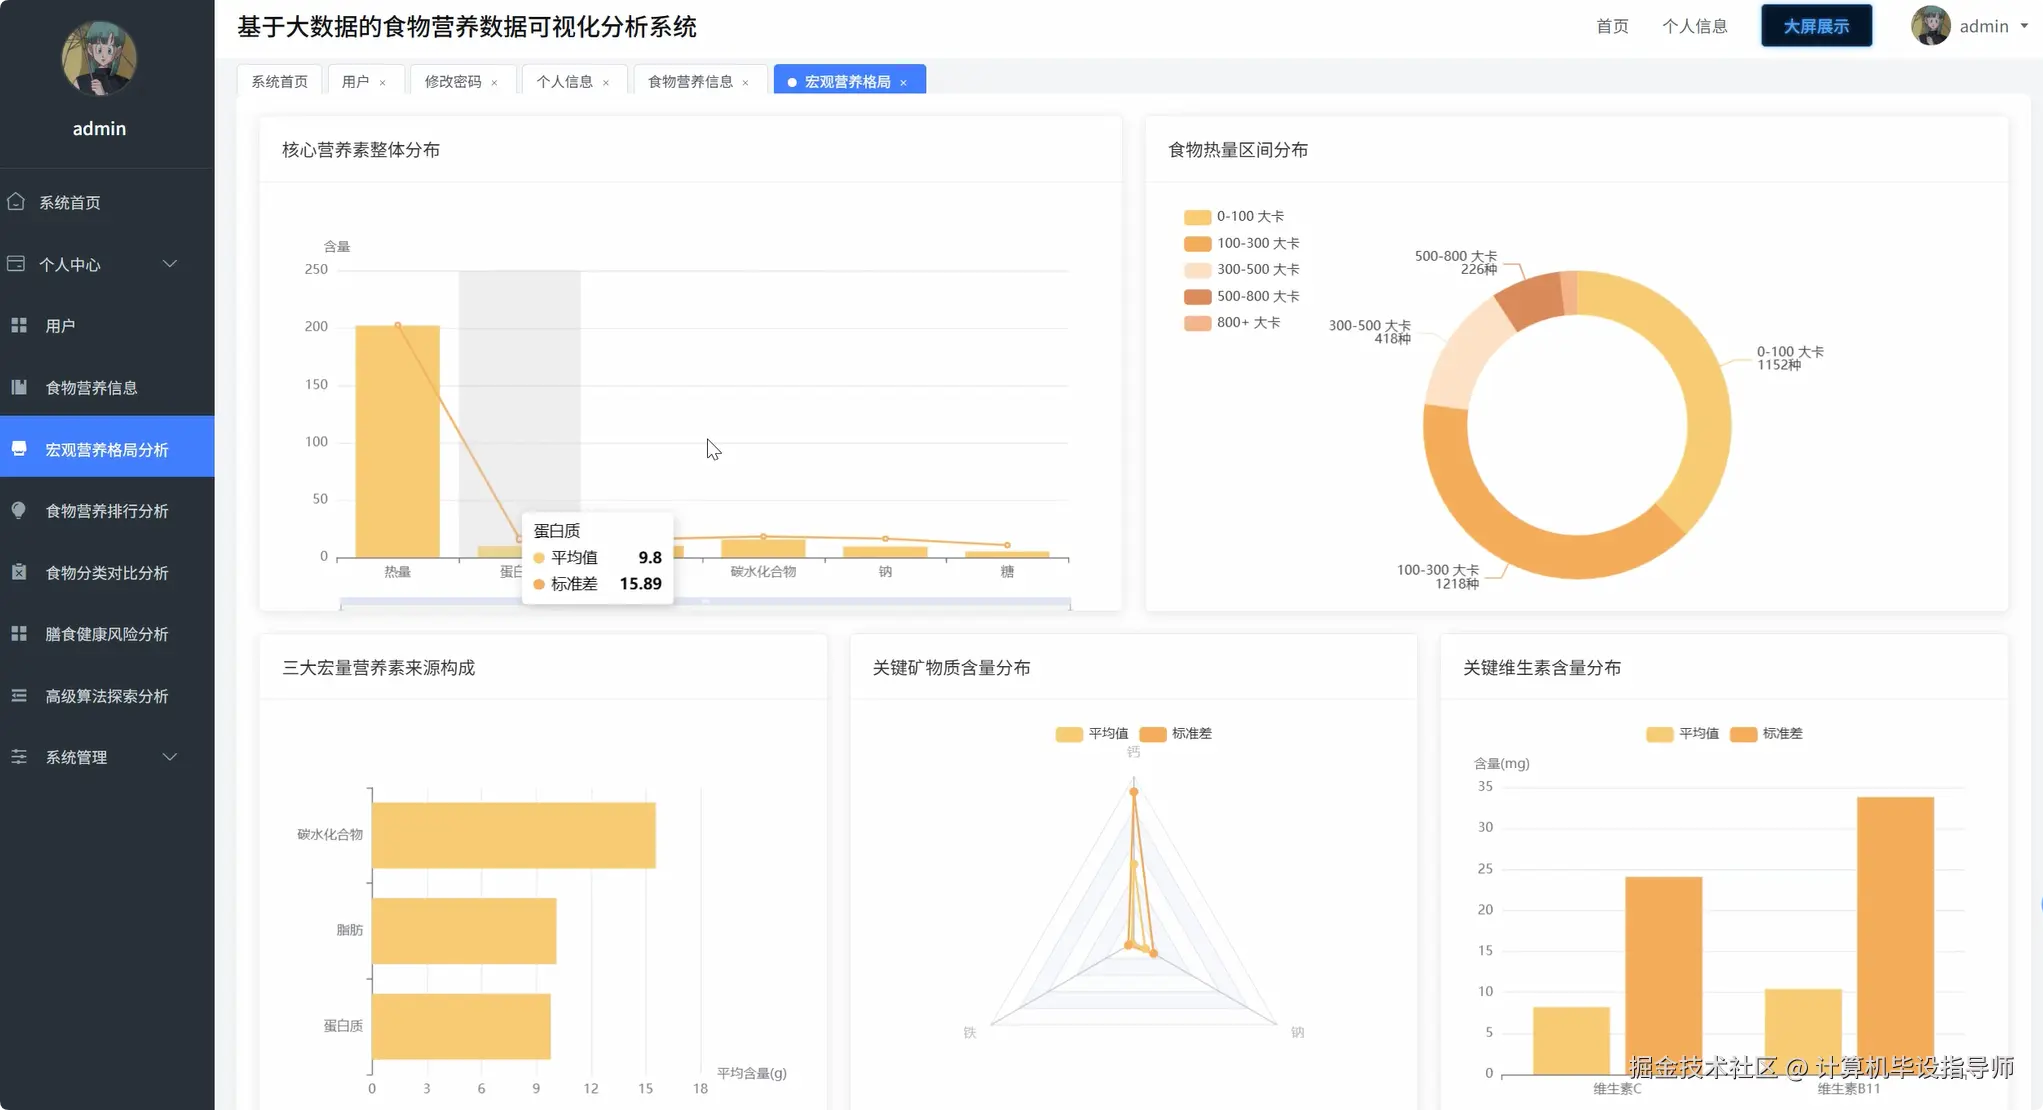The height and width of the screenshot is (1110, 2043).
Task: Open the admin account dropdown
Action: point(1990,26)
